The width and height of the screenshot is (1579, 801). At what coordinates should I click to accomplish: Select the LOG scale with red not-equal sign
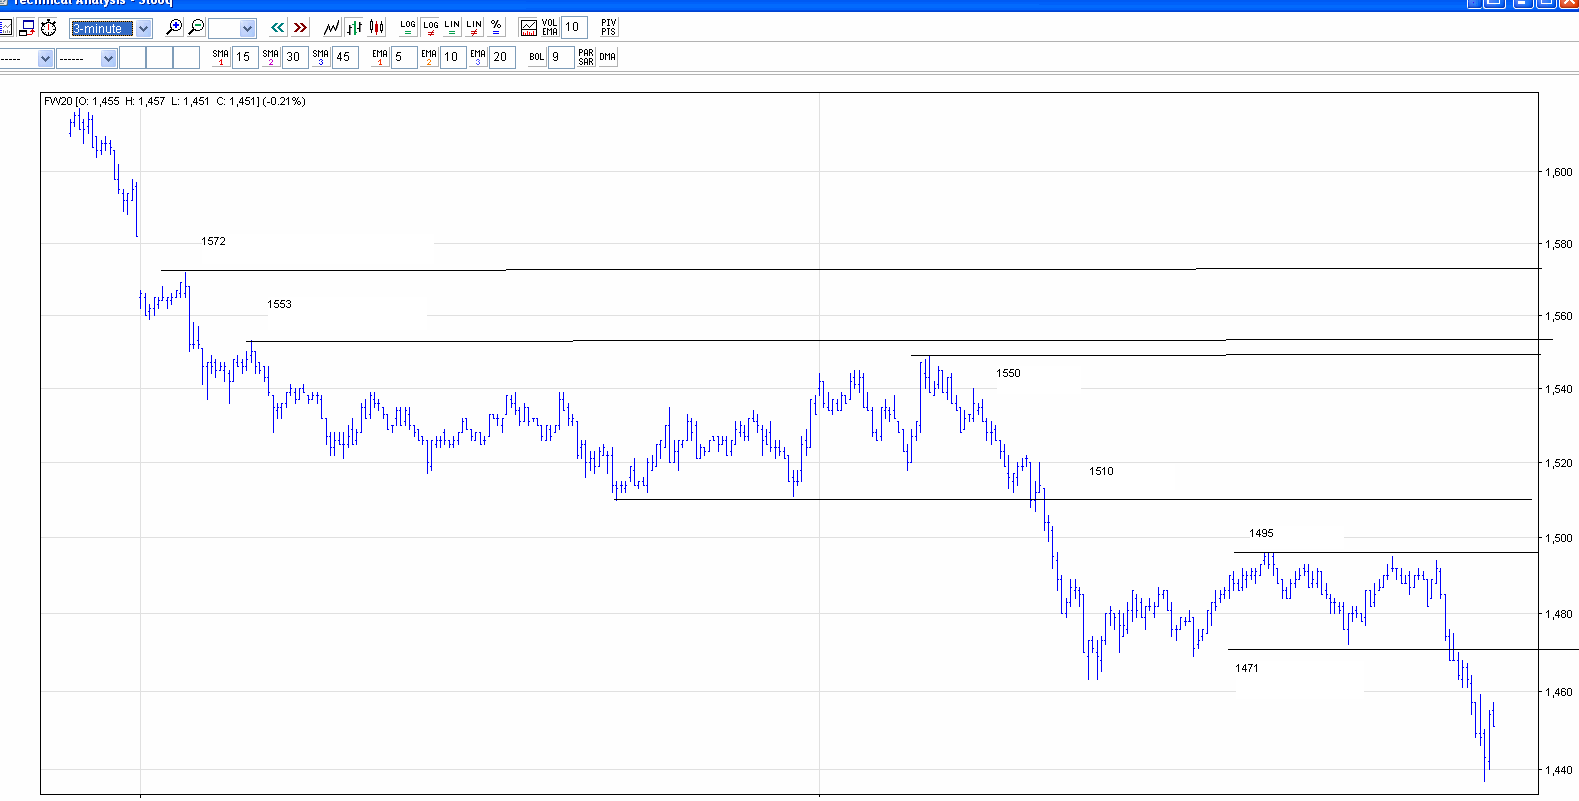point(430,28)
